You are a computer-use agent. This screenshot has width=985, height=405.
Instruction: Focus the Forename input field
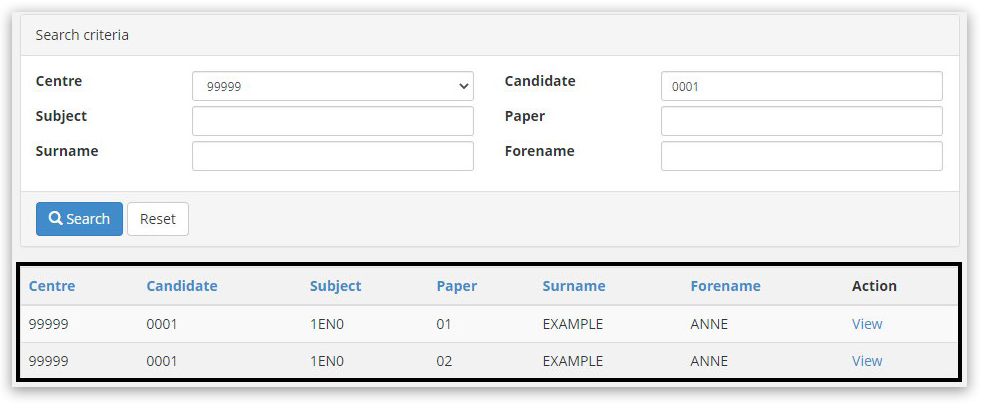point(801,157)
